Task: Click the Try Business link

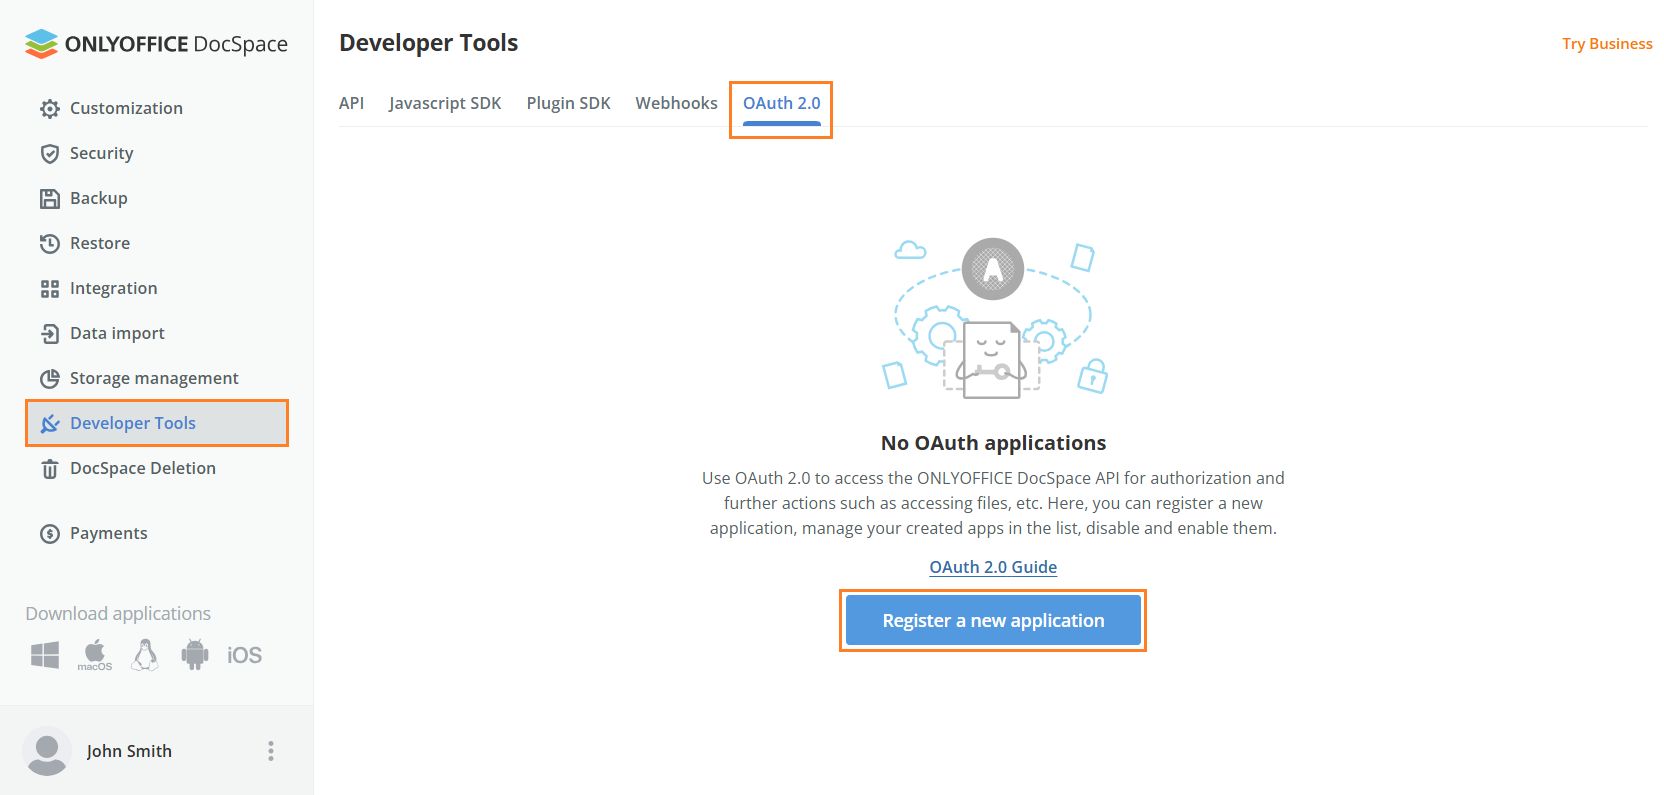Action: [1607, 44]
